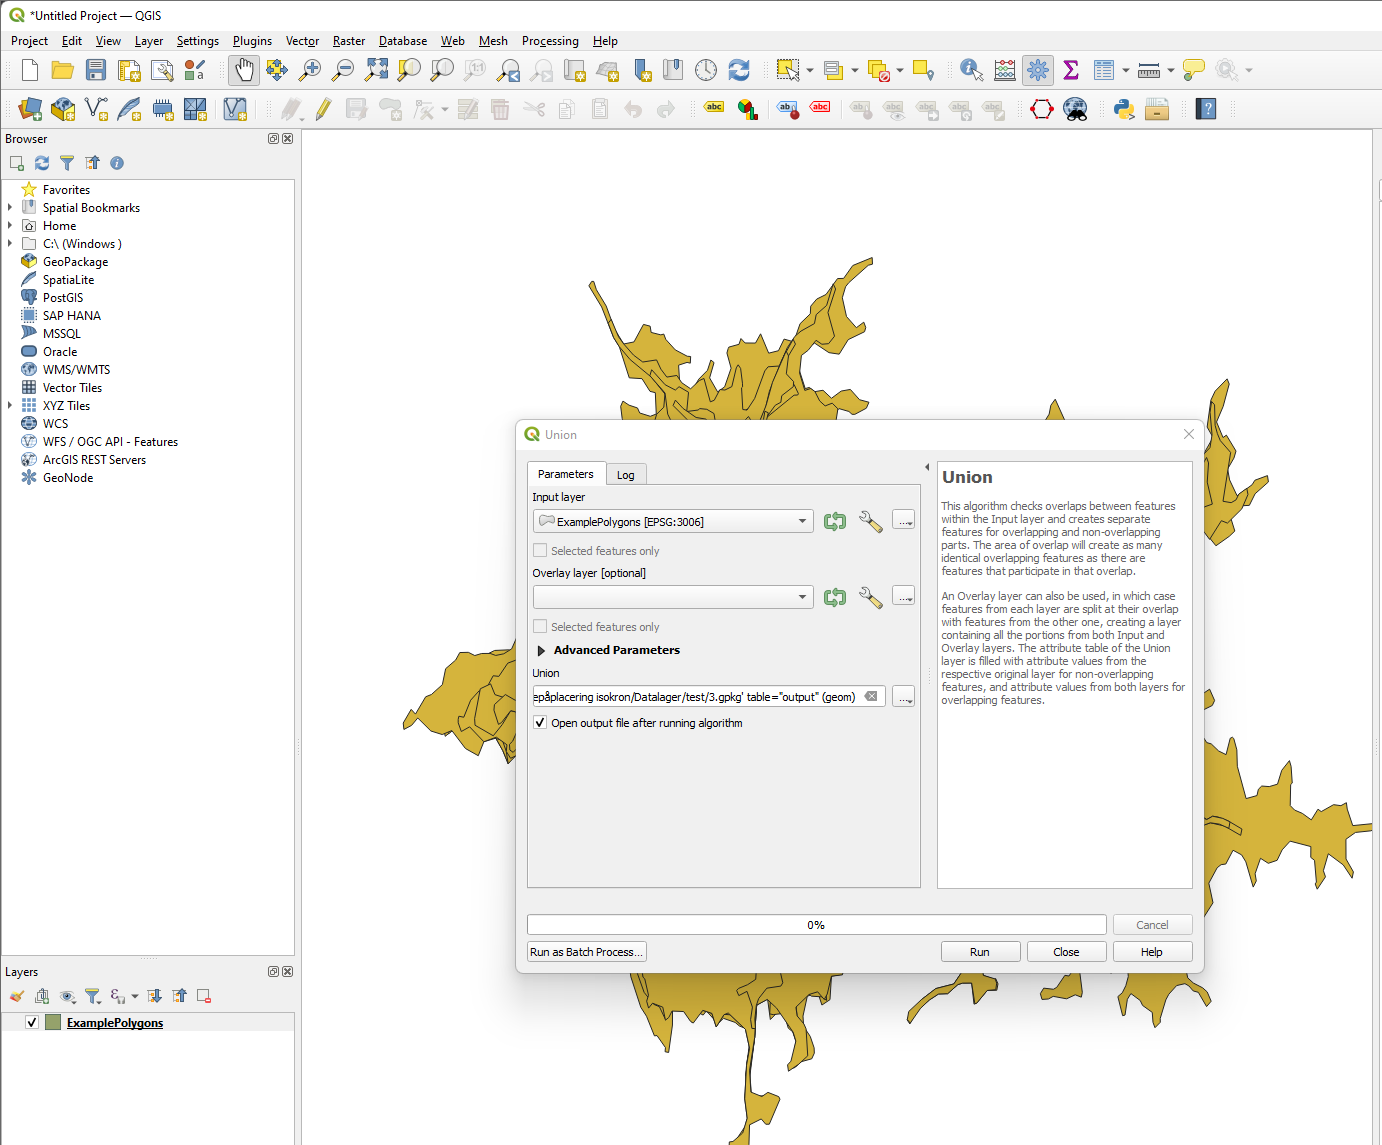Create a new GeoPackage layer
The image size is (1382, 1145).
tap(62, 108)
